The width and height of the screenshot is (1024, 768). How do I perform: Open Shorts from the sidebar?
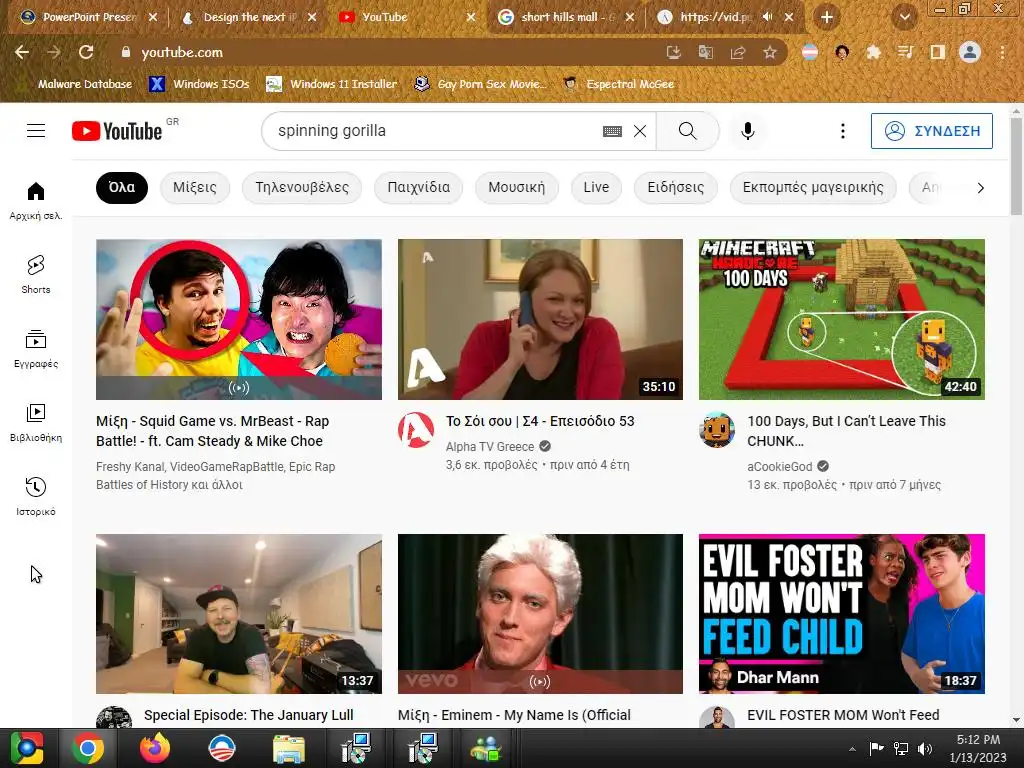[x=36, y=274]
